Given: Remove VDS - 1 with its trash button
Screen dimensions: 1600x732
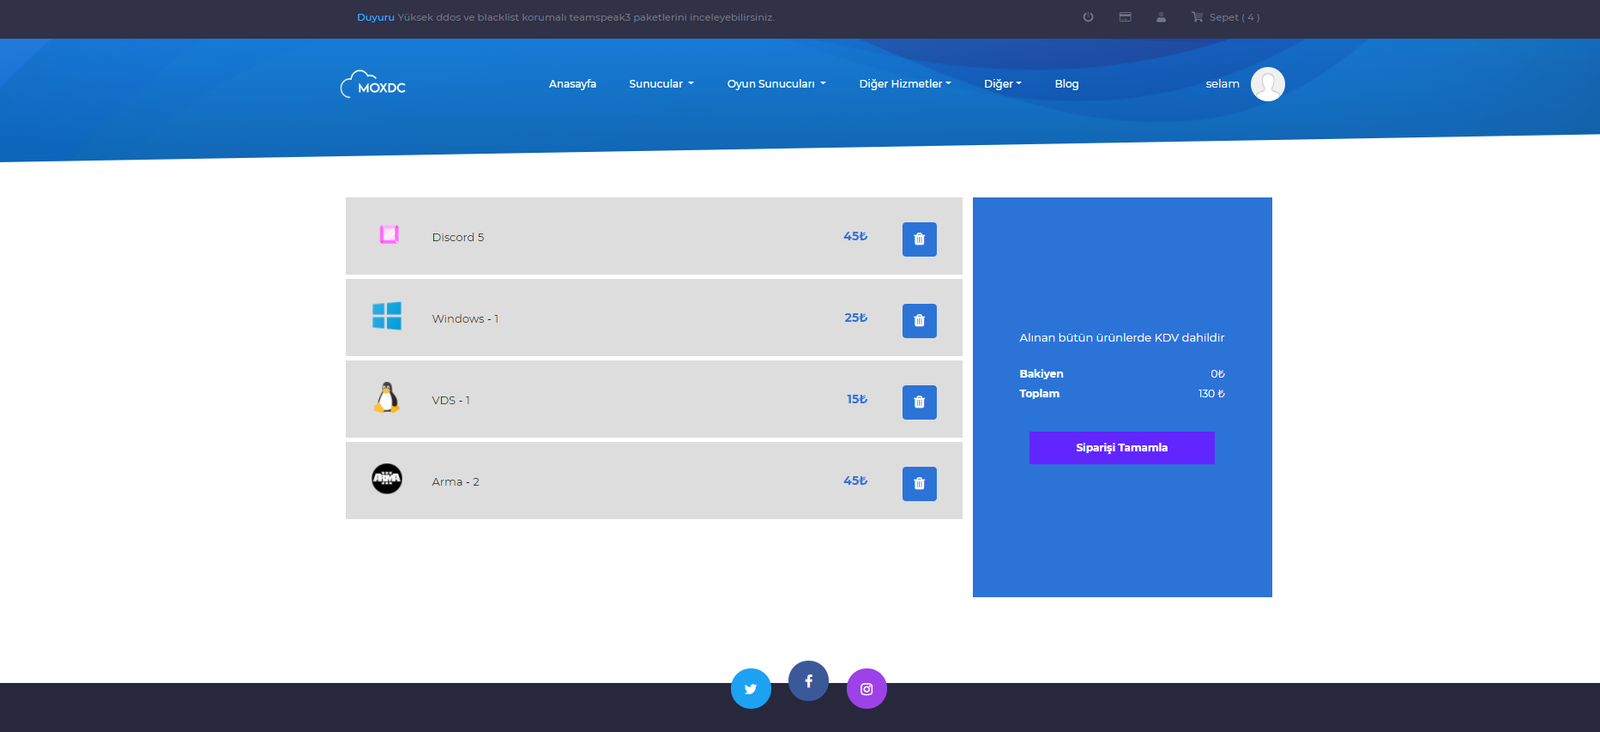Looking at the screenshot, I should click(x=919, y=402).
